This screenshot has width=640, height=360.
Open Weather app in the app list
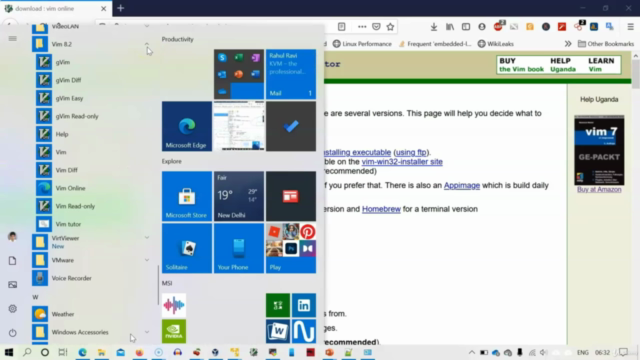(x=63, y=314)
